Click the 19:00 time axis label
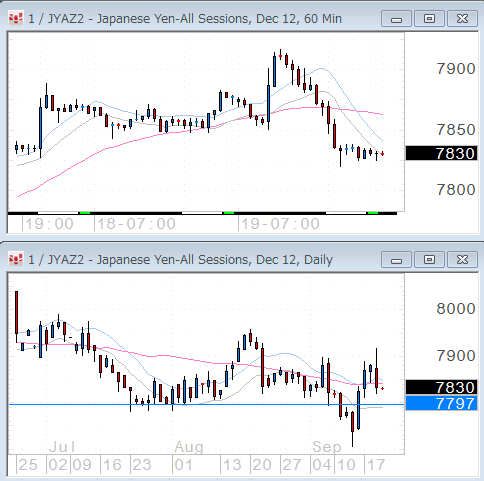This screenshot has width=484, height=481. [x=49, y=224]
